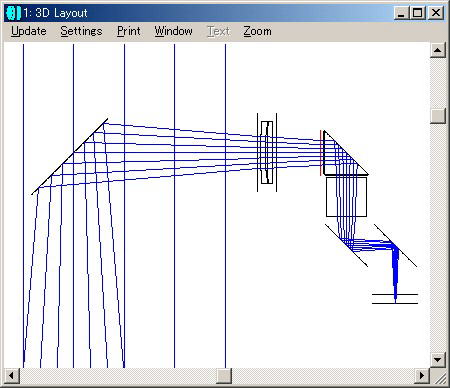This screenshot has width=450, height=388.
Task: Open the Window menu
Action: (173, 31)
